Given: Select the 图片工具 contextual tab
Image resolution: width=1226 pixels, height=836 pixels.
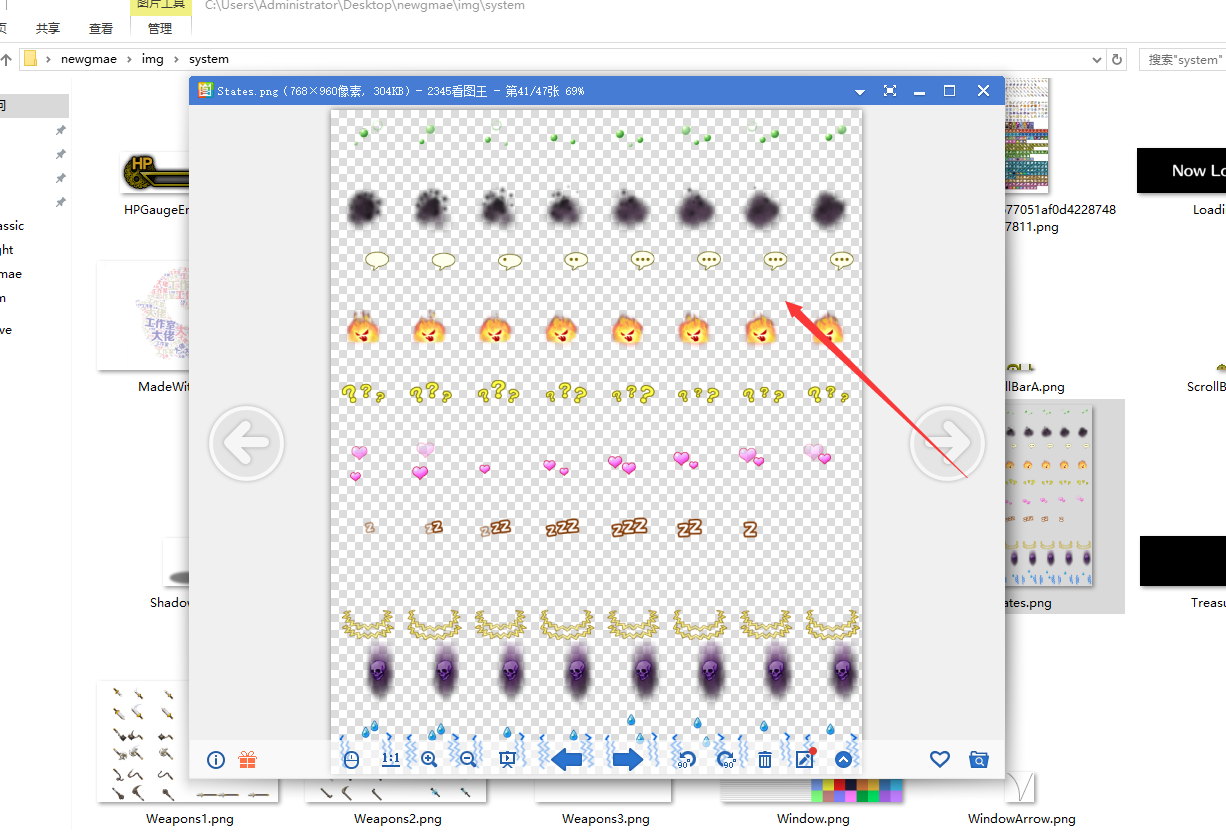Looking at the screenshot, I should (160, 6).
